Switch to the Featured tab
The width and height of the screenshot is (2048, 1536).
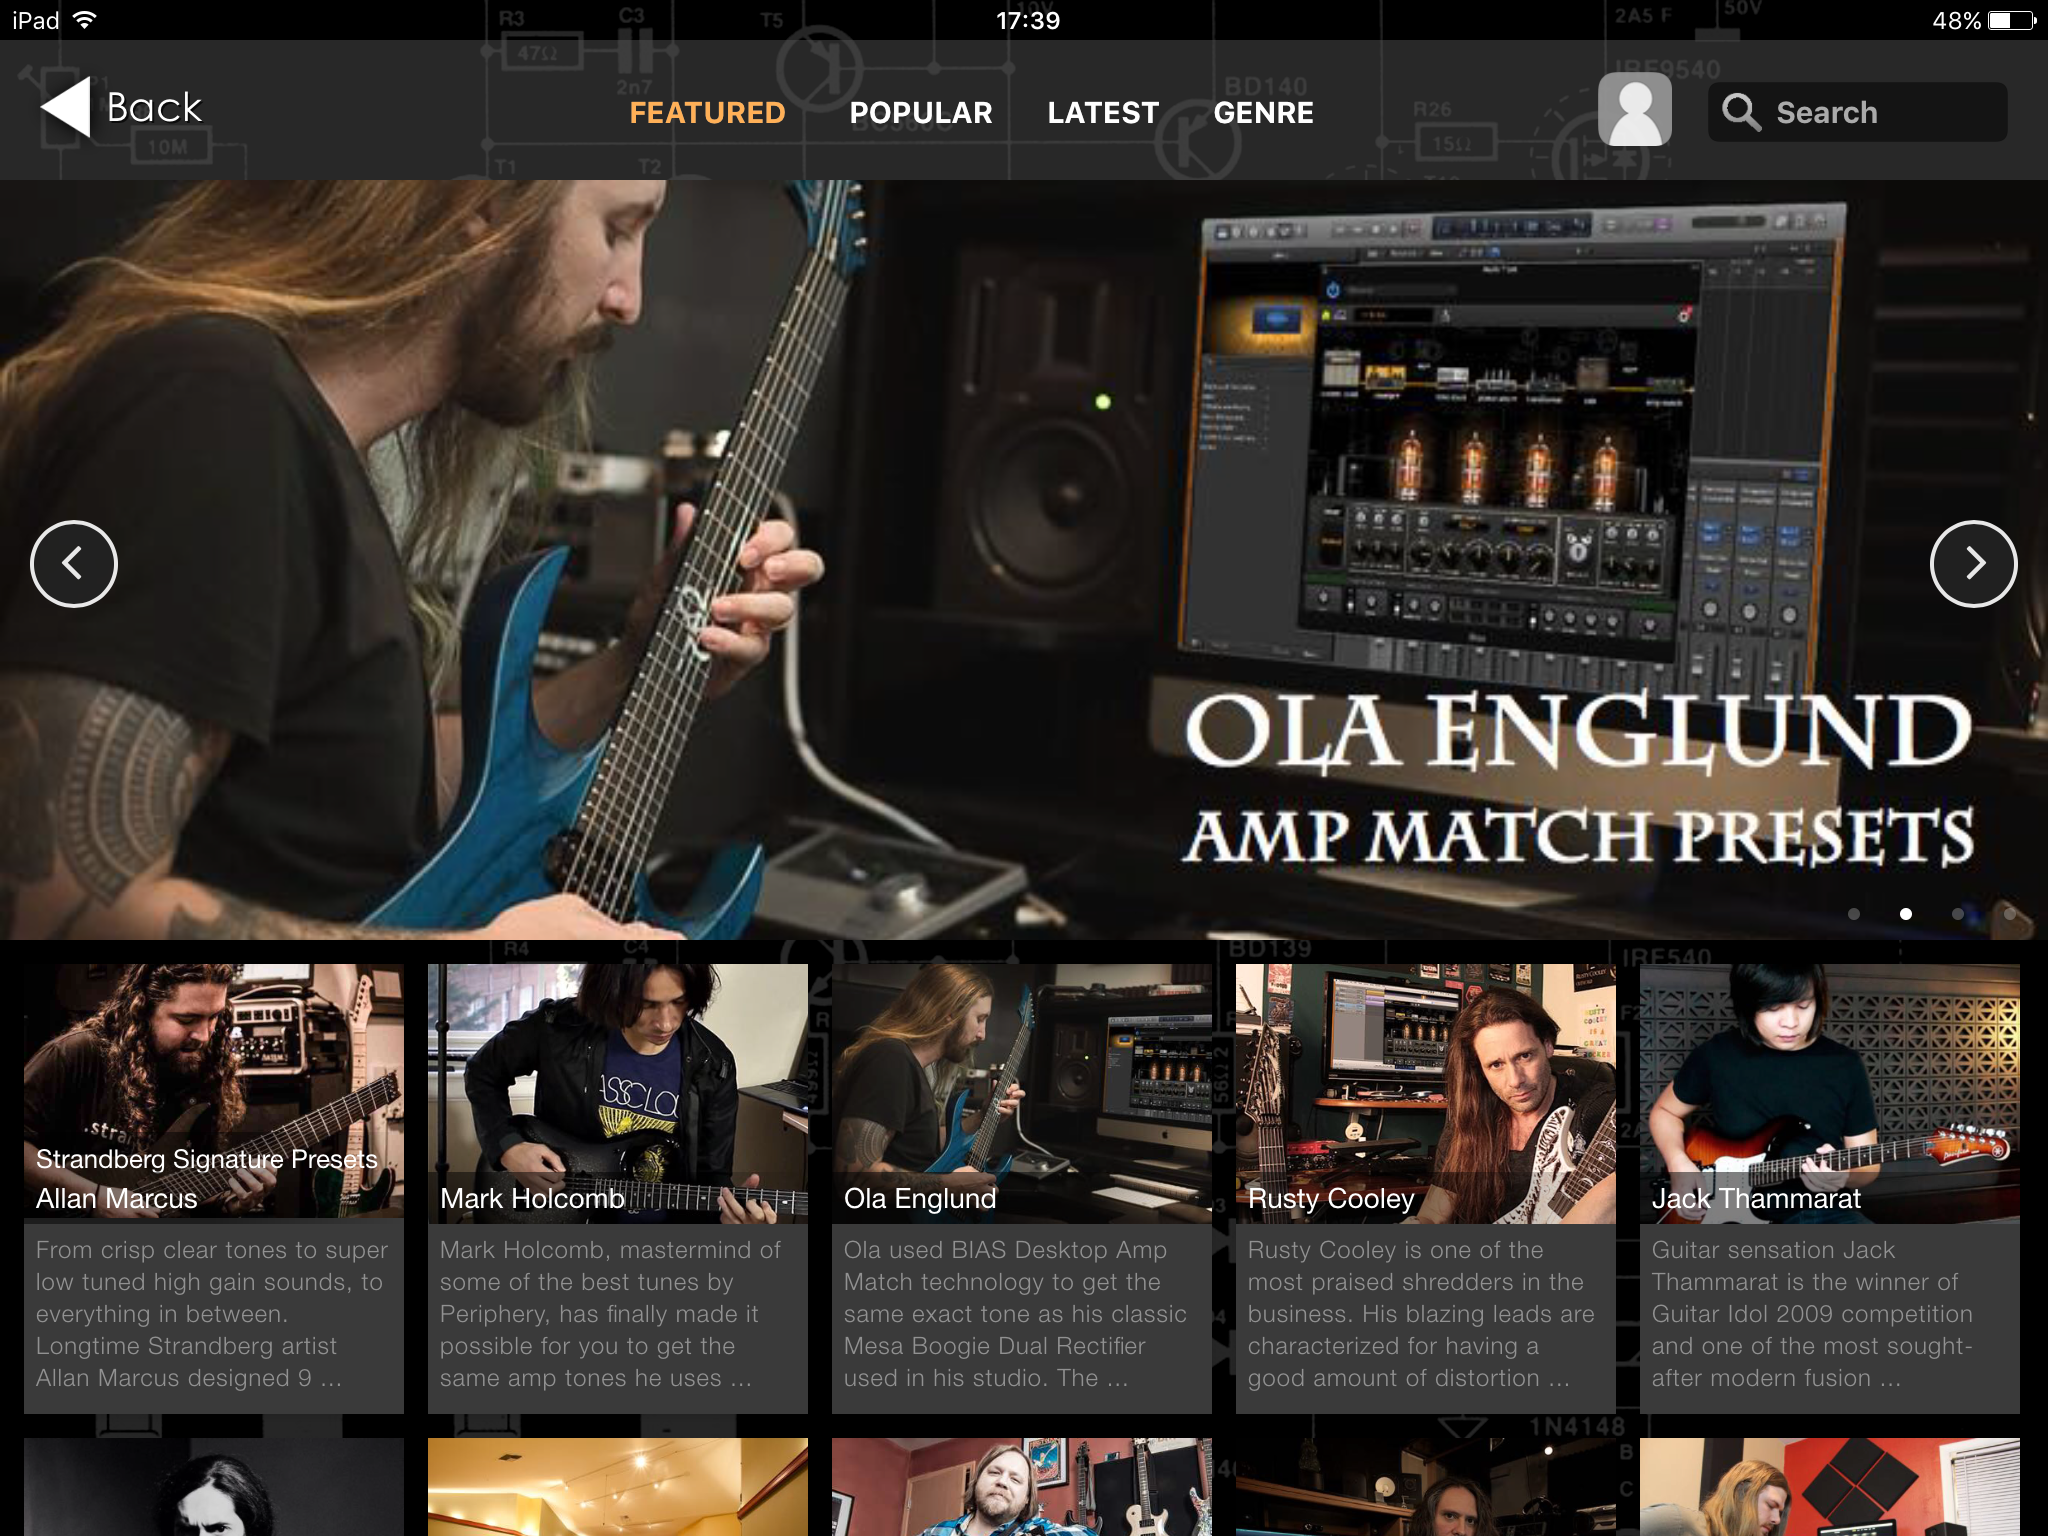[707, 113]
